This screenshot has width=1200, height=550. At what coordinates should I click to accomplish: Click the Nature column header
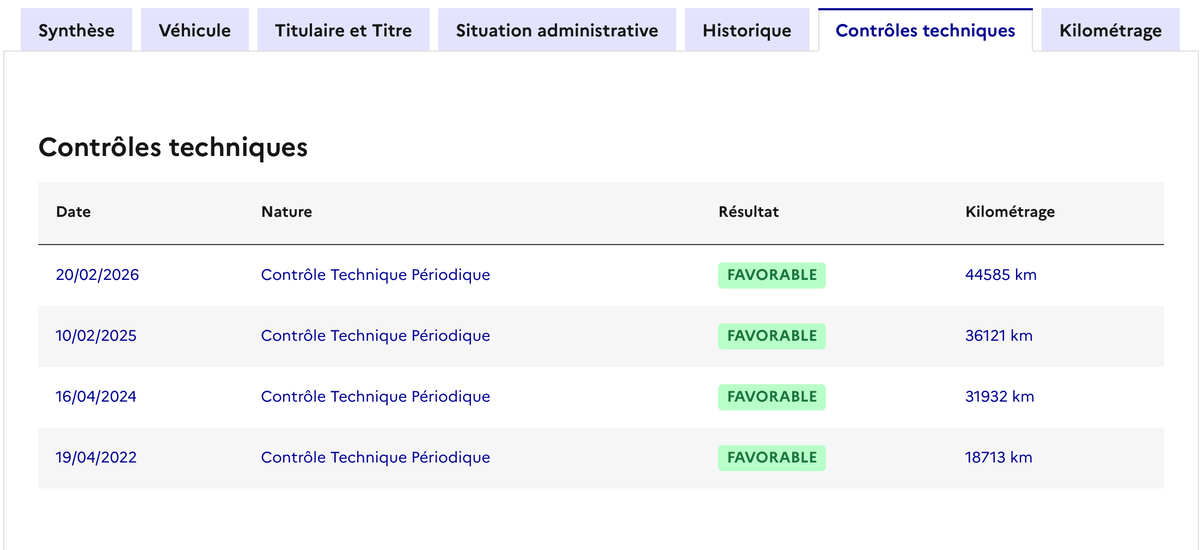286,212
